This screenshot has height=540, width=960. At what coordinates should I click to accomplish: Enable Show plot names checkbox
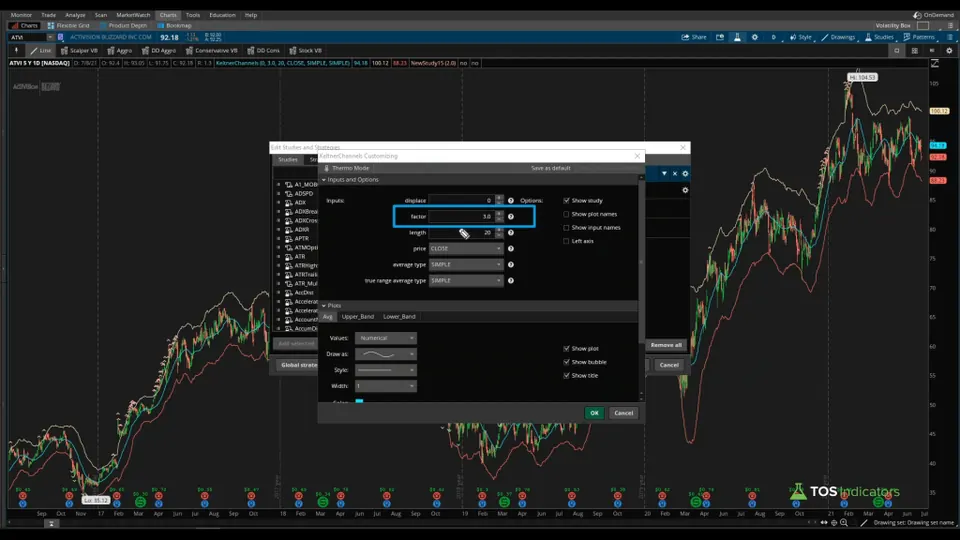click(566, 214)
